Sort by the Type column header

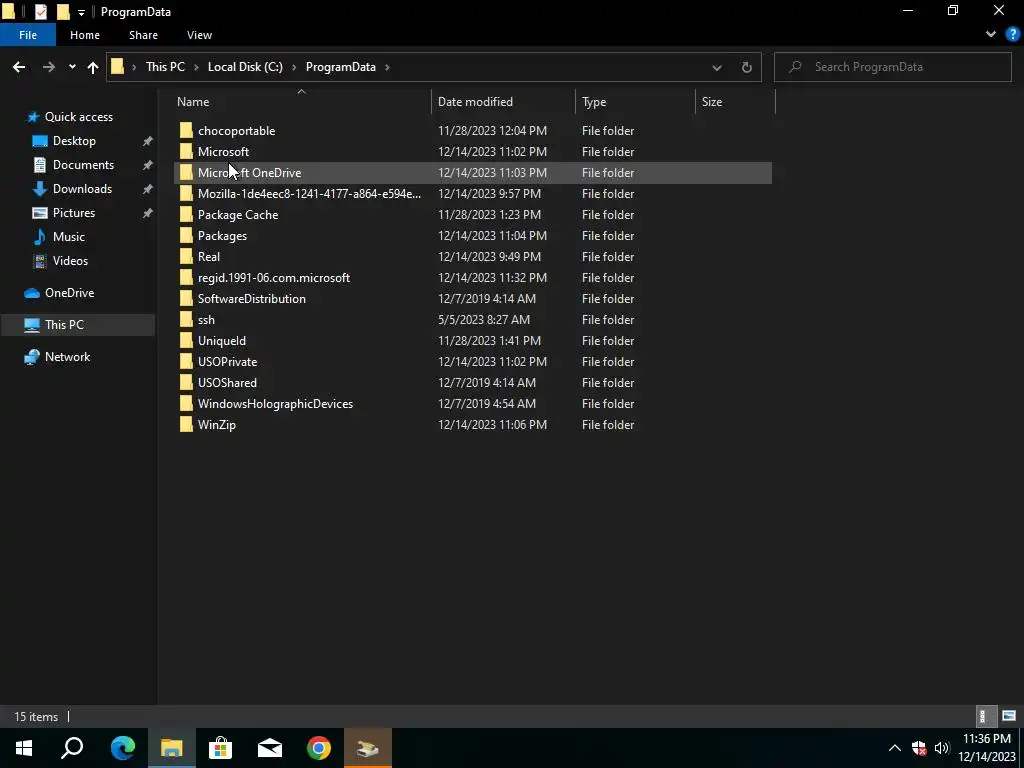tap(635, 102)
